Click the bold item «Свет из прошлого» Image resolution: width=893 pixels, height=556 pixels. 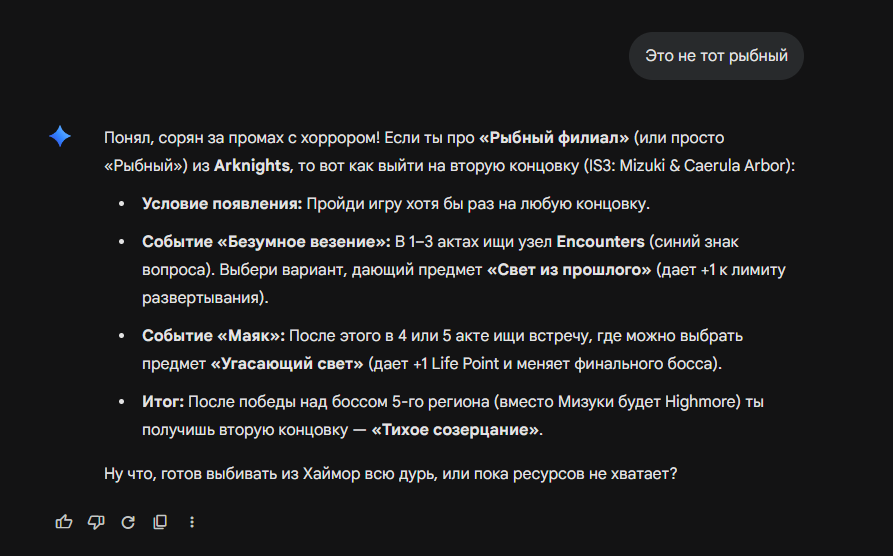[x=569, y=269]
